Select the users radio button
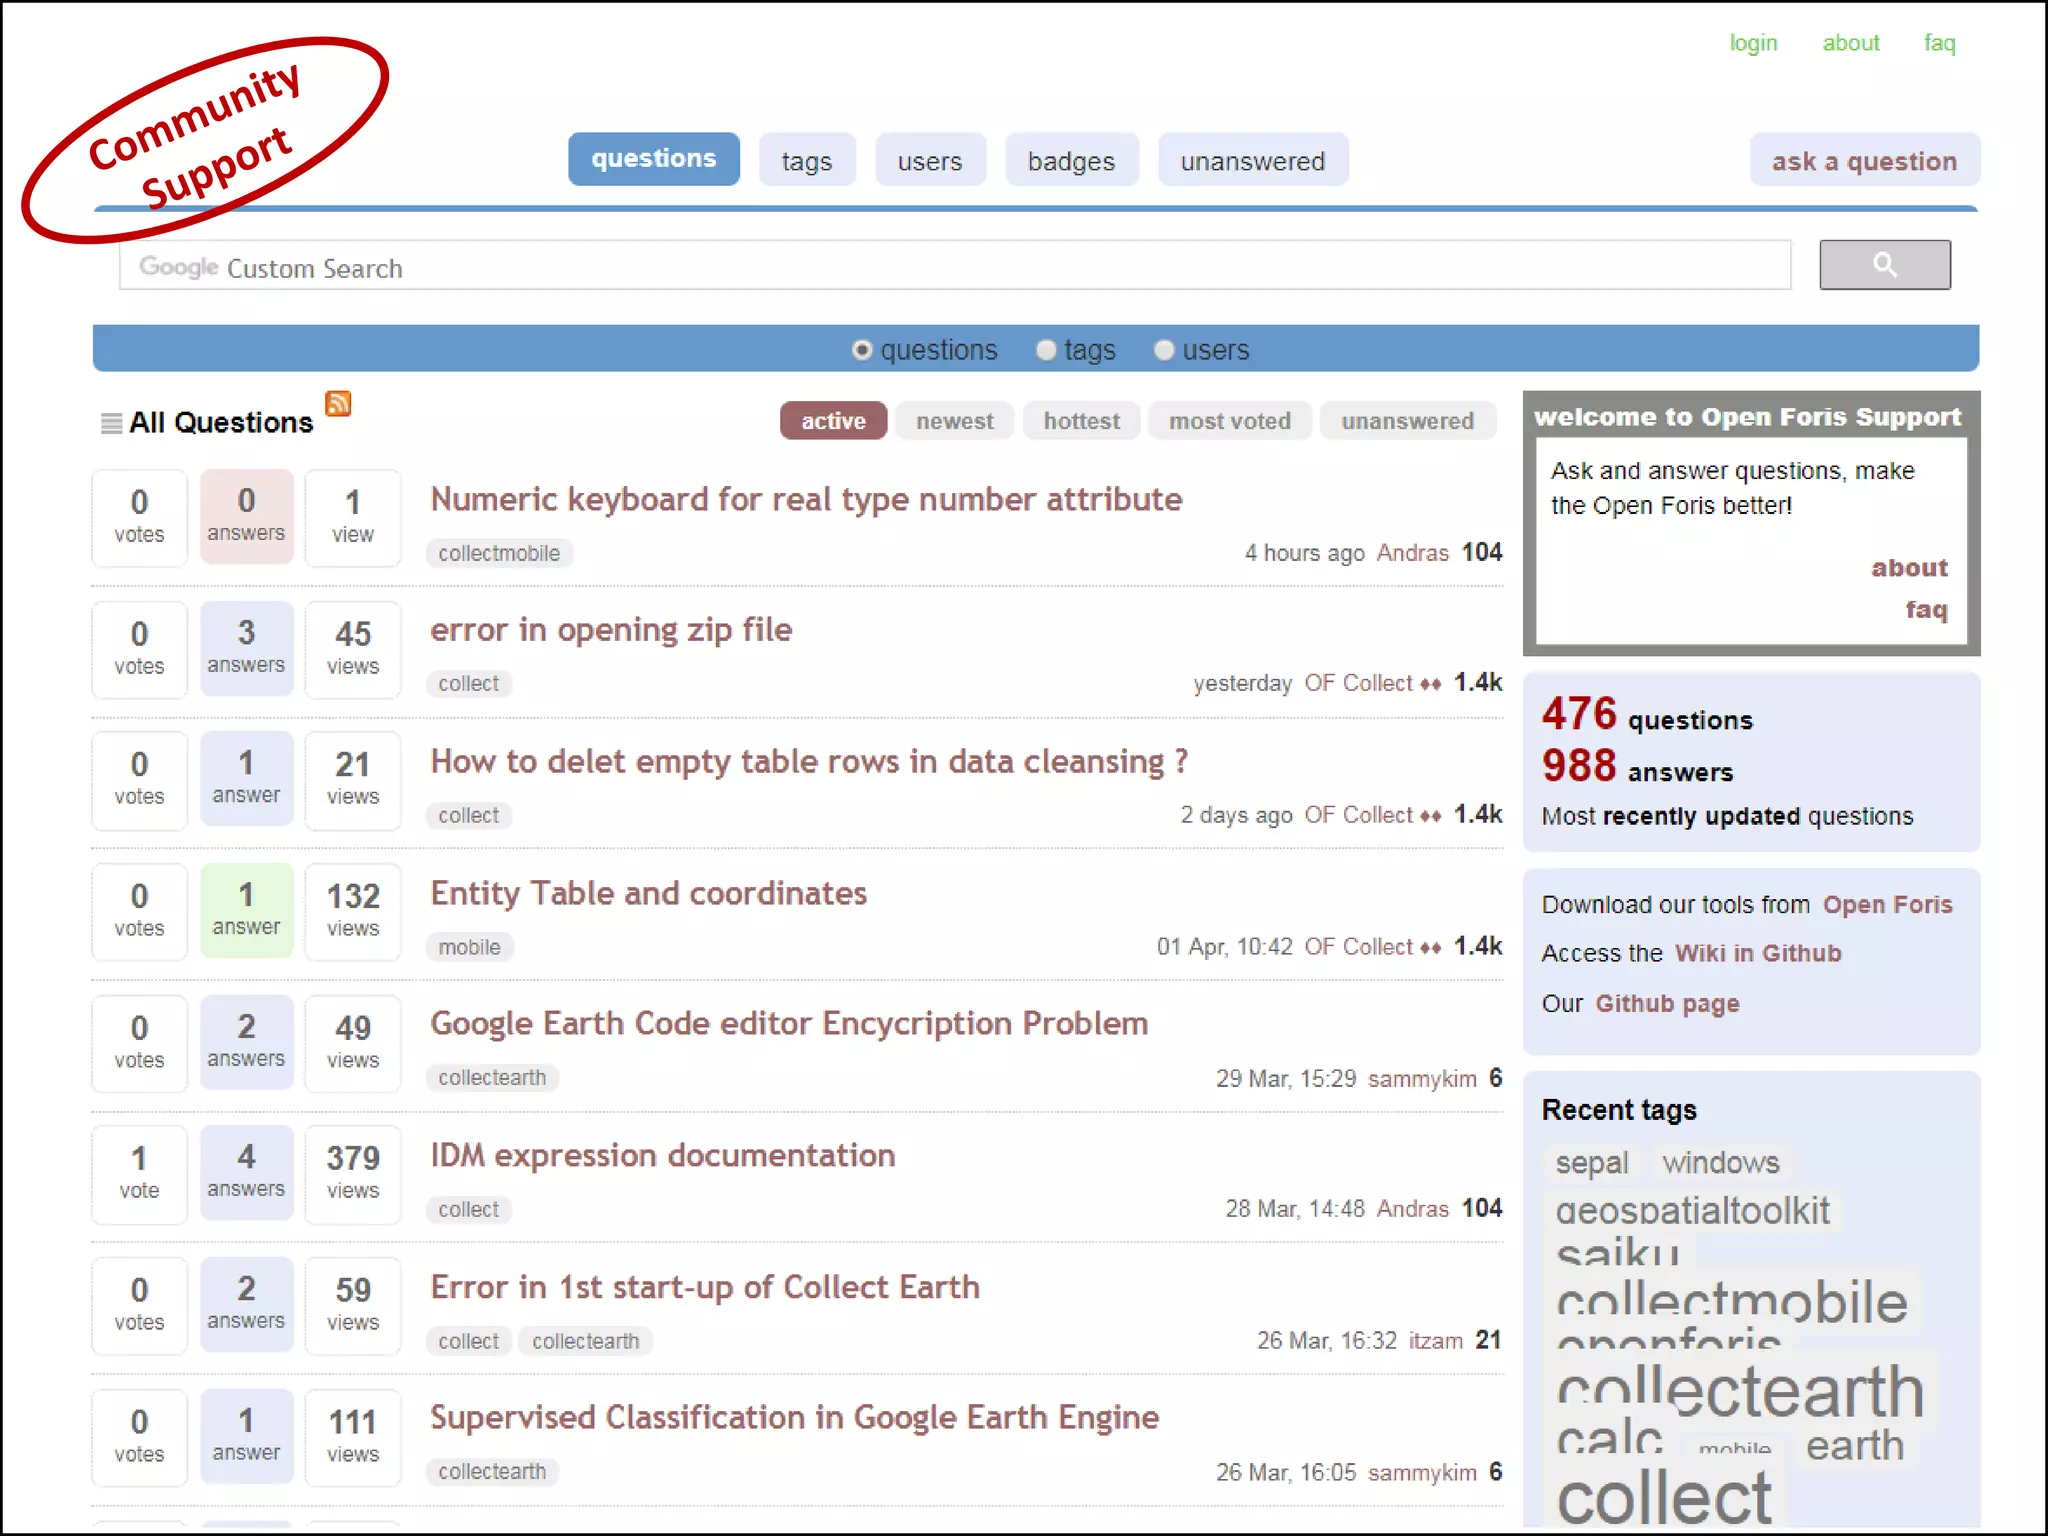2048x1536 pixels. (1164, 350)
